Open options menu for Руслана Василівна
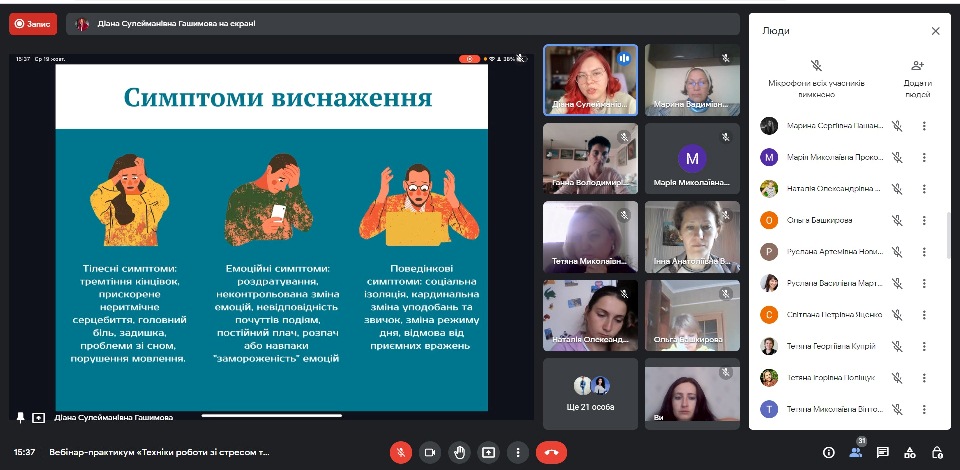The width and height of the screenshot is (960, 470). [924, 283]
